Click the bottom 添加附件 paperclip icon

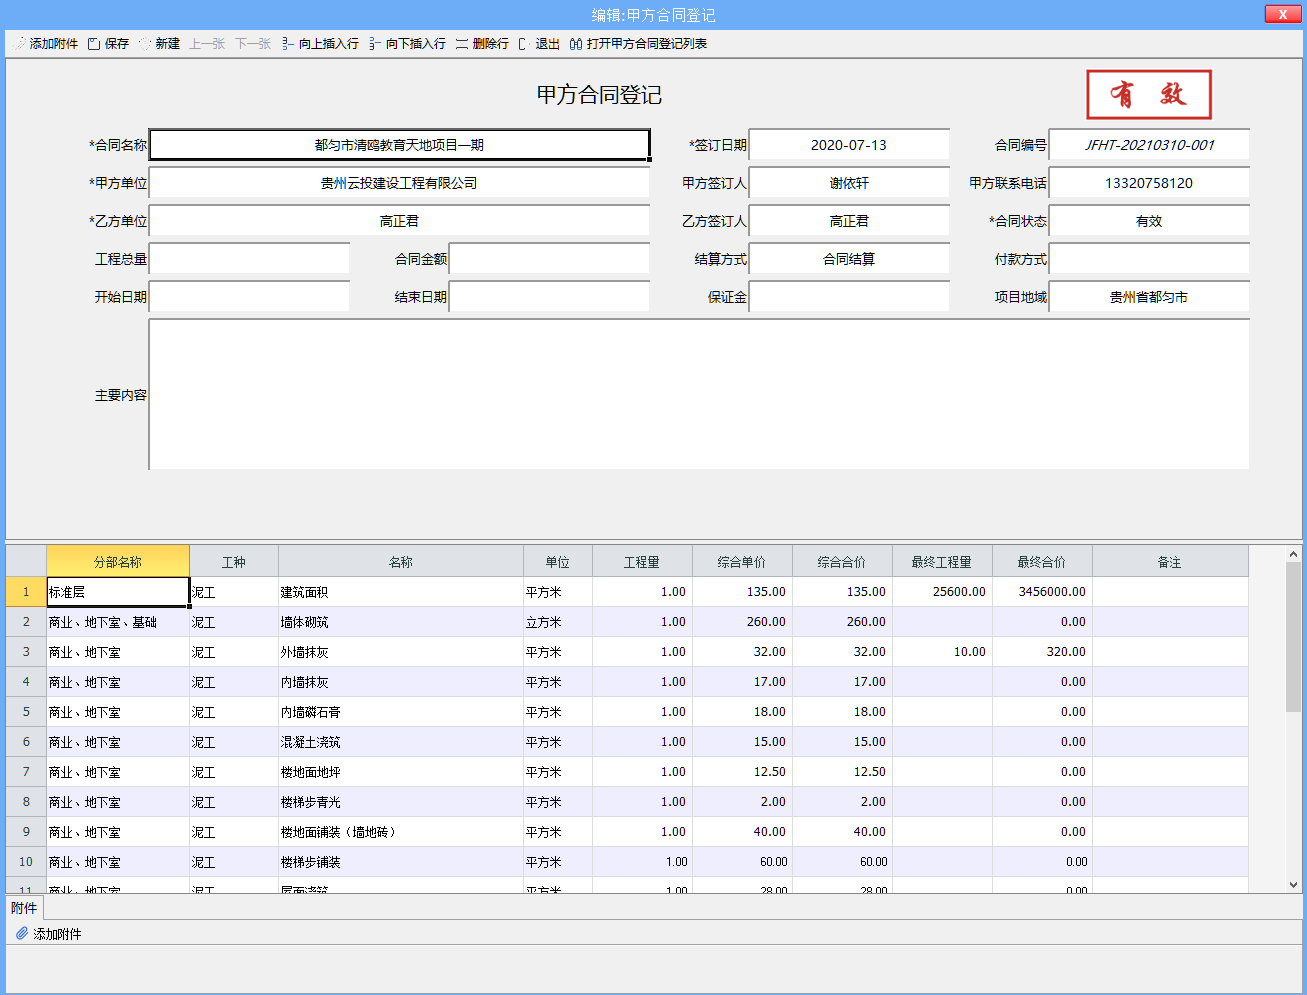(x=22, y=933)
